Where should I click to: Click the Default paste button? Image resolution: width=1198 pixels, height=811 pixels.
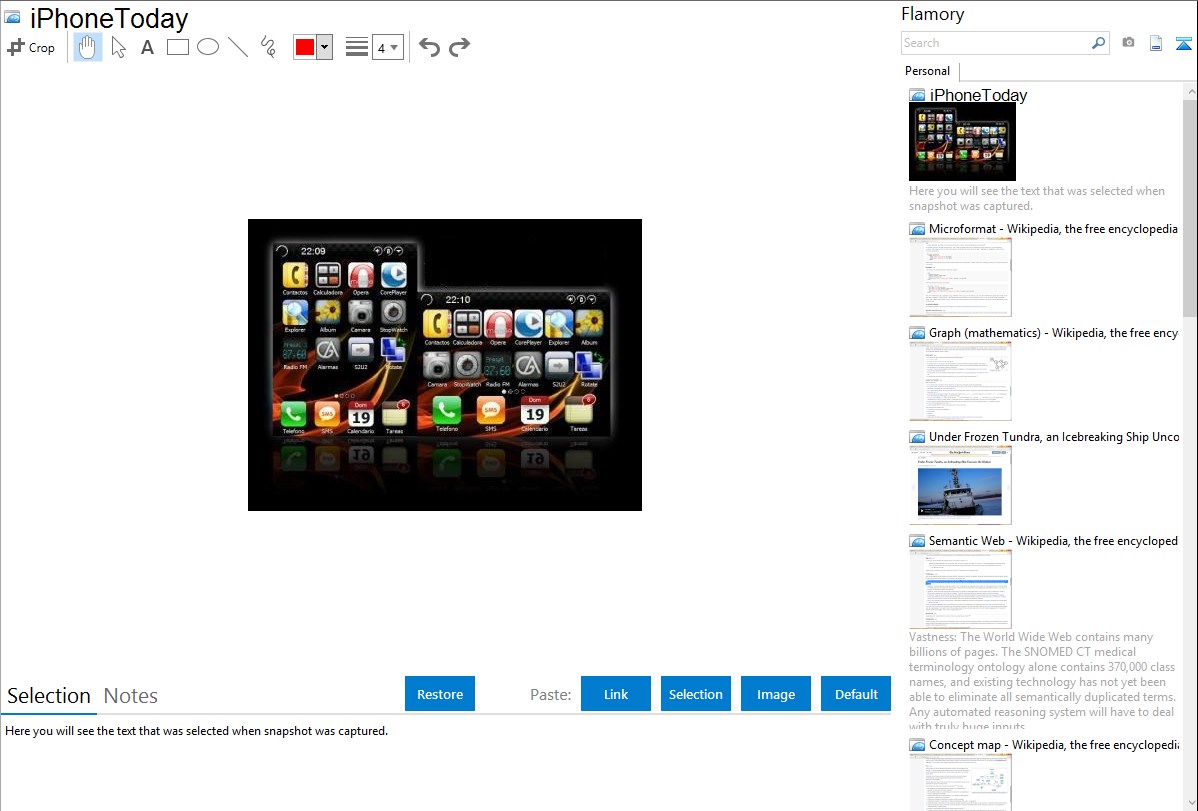(x=856, y=694)
